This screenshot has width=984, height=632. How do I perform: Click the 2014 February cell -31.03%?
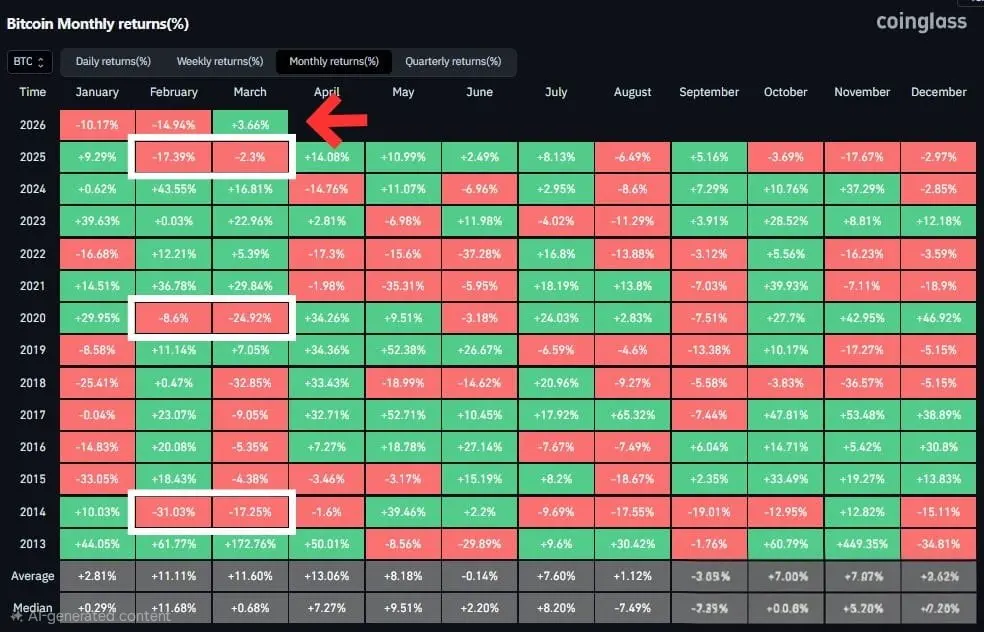pyautogui.click(x=174, y=511)
